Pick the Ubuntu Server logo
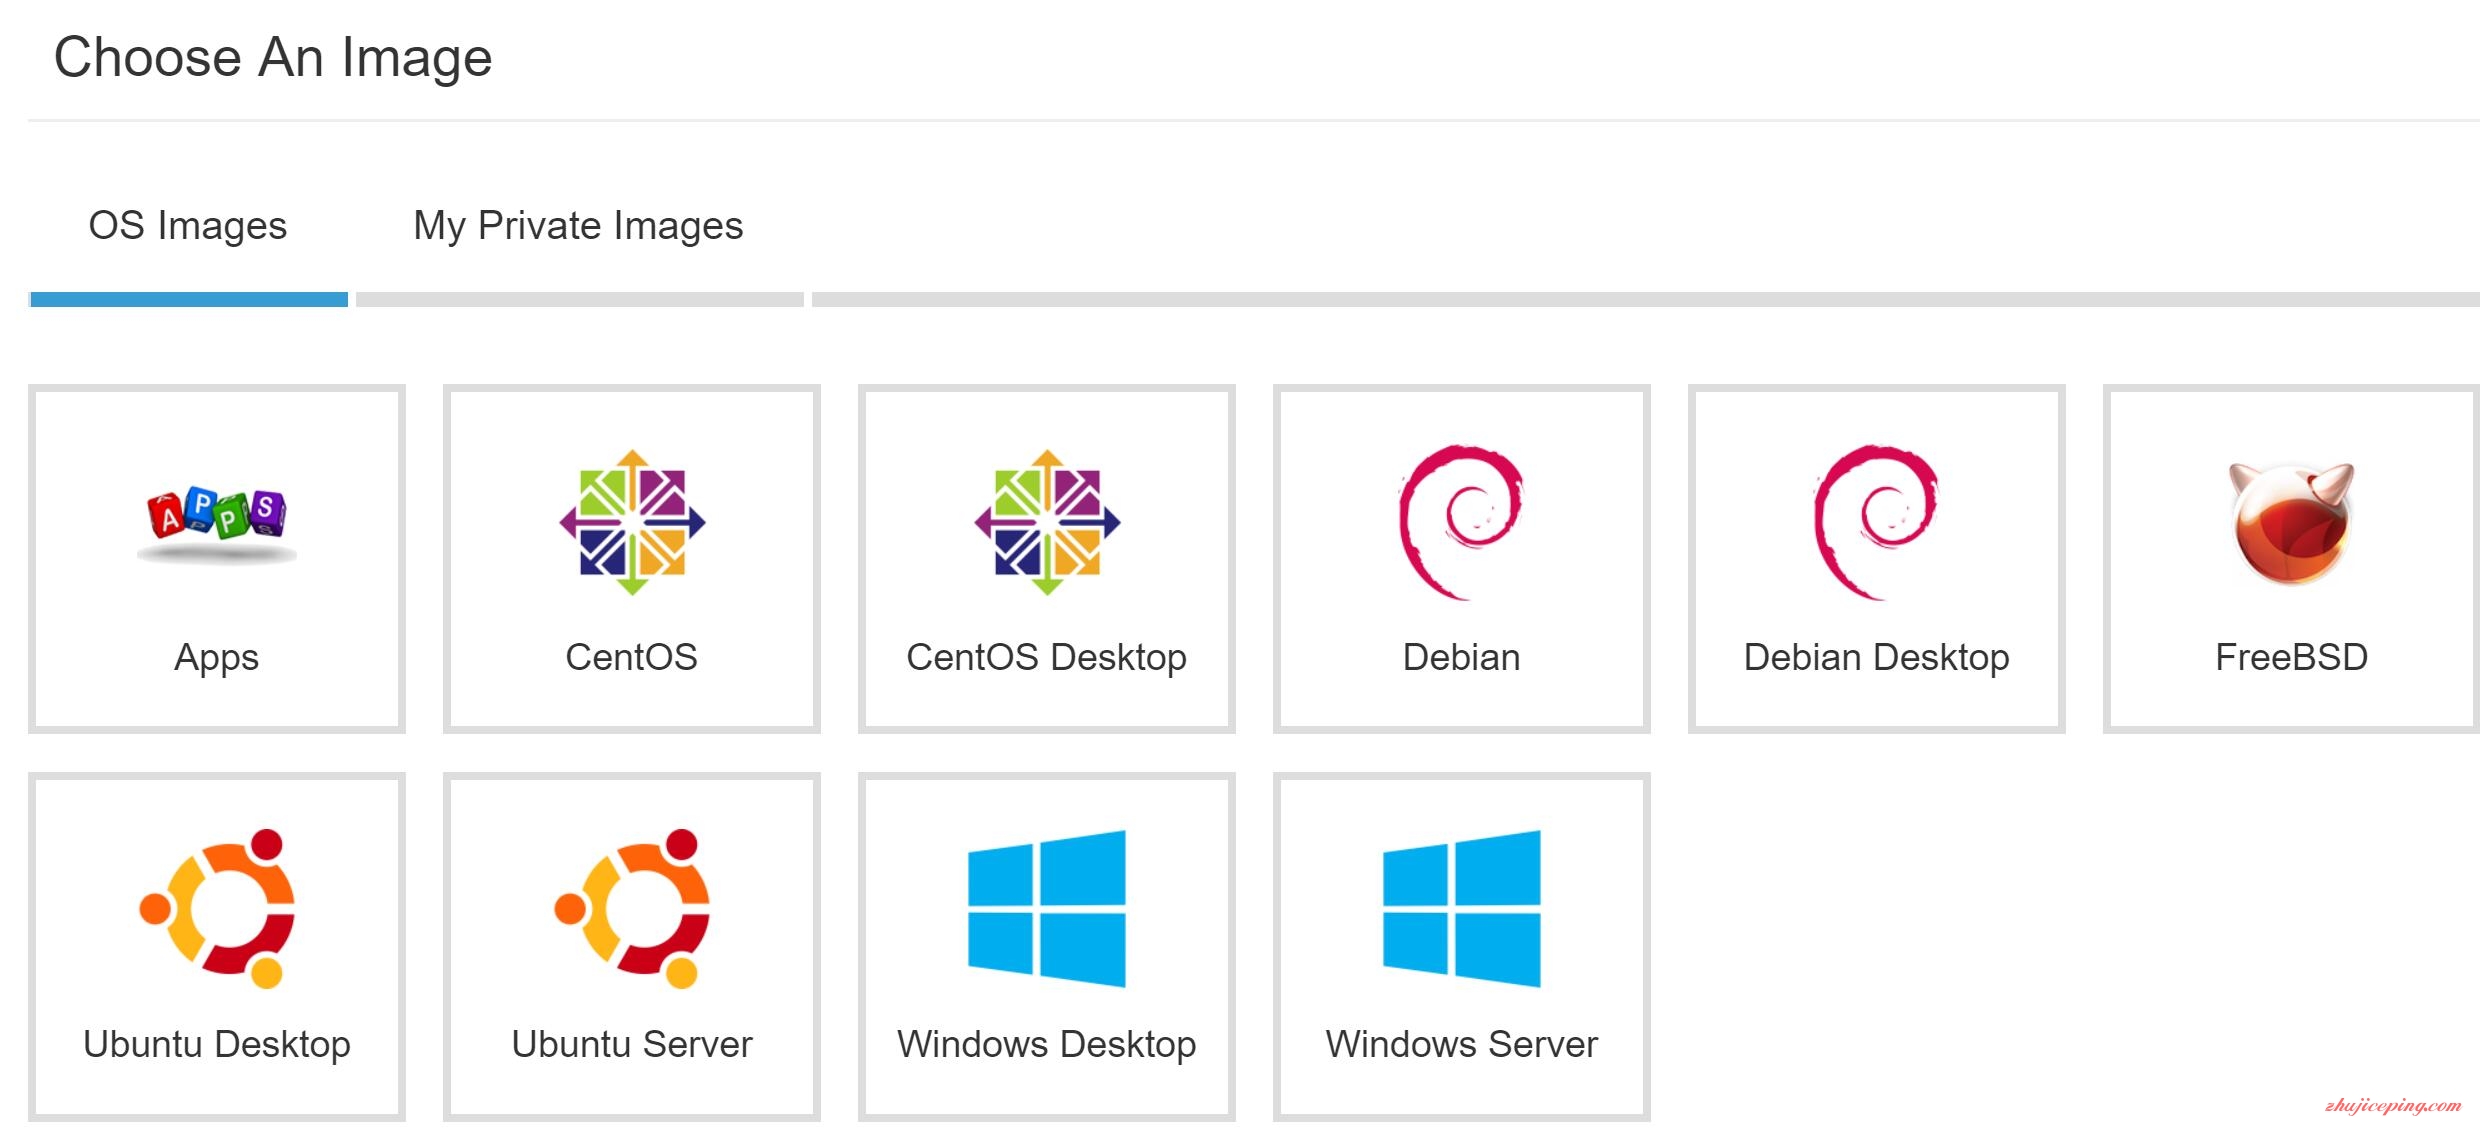The width and height of the screenshot is (2480, 1139). point(632,908)
